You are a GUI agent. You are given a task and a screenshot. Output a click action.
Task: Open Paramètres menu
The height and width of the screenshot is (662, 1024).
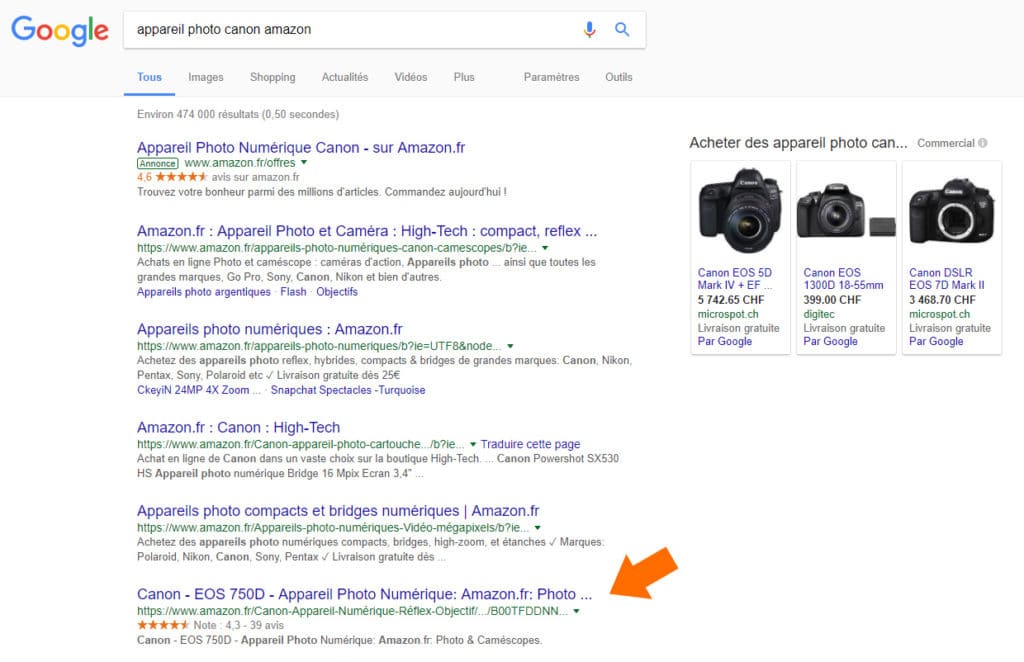click(551, 77)
